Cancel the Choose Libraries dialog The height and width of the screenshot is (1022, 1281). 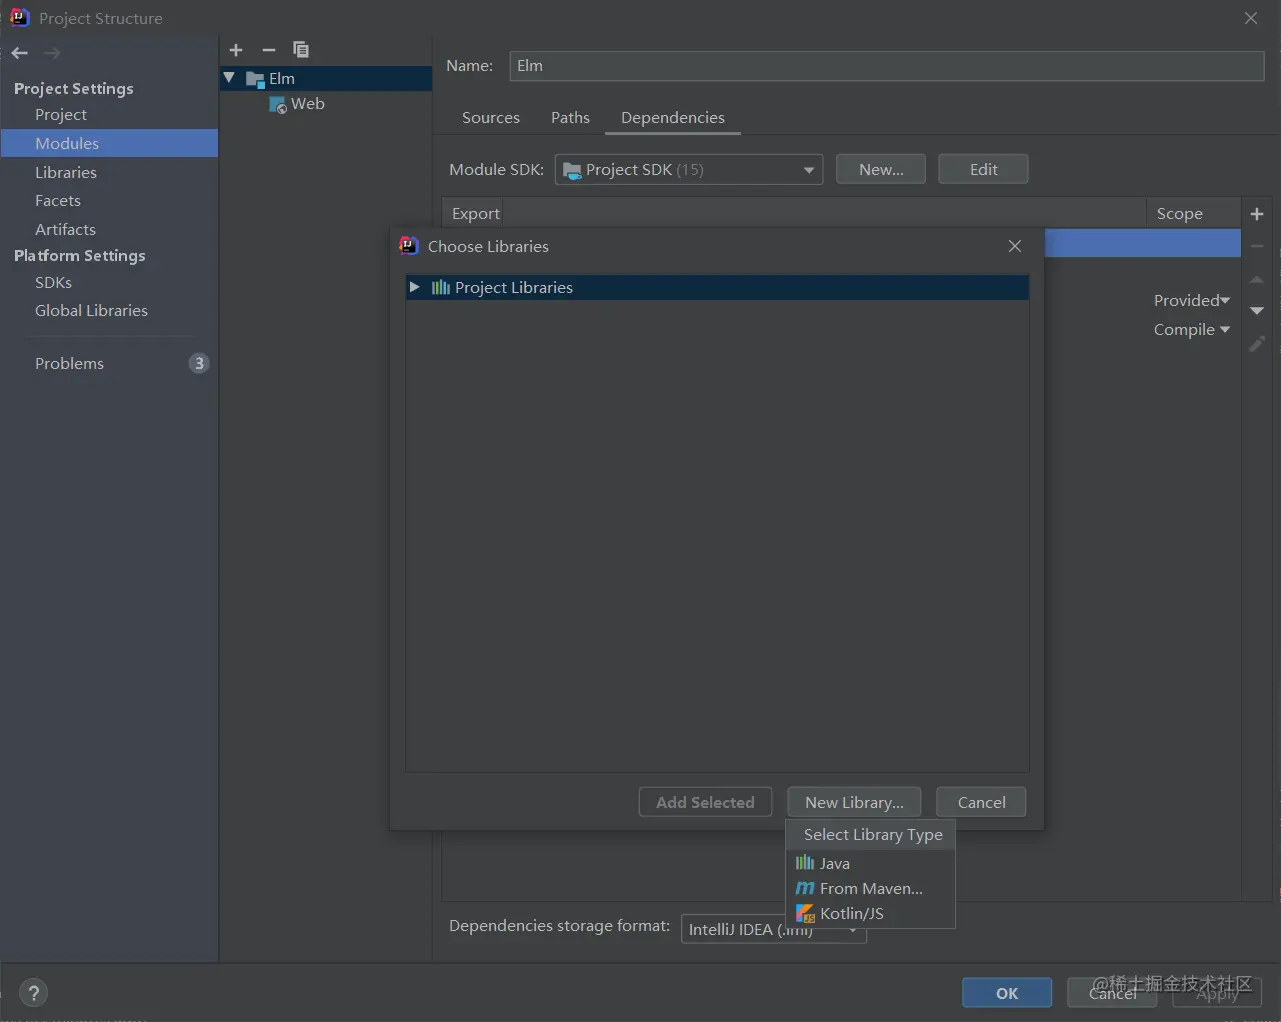pos(981,803)
